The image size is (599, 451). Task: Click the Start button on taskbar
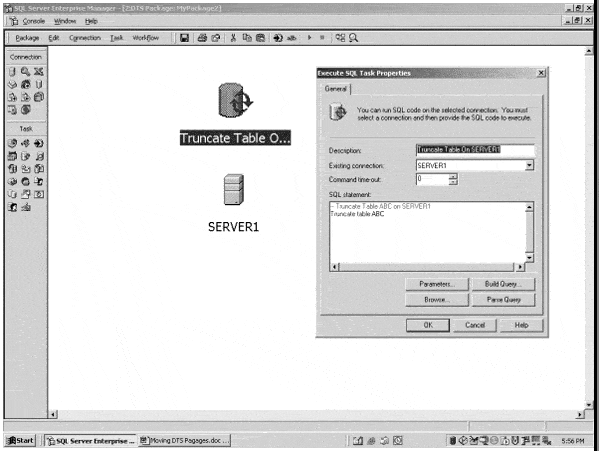click(x=20, y=441)
